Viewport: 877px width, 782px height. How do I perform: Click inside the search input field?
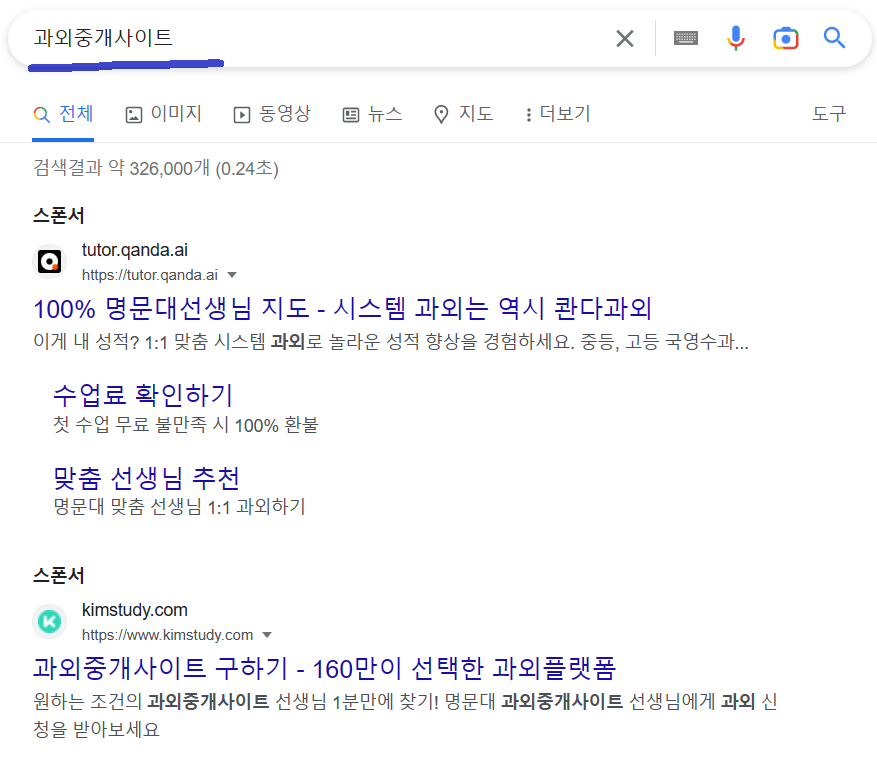[x=300, y=37]
